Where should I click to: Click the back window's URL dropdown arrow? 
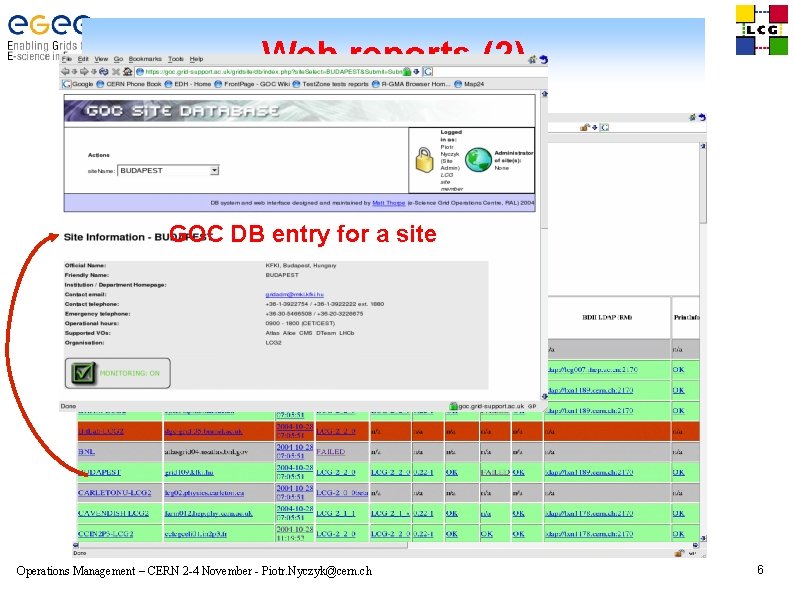point(594,128)
